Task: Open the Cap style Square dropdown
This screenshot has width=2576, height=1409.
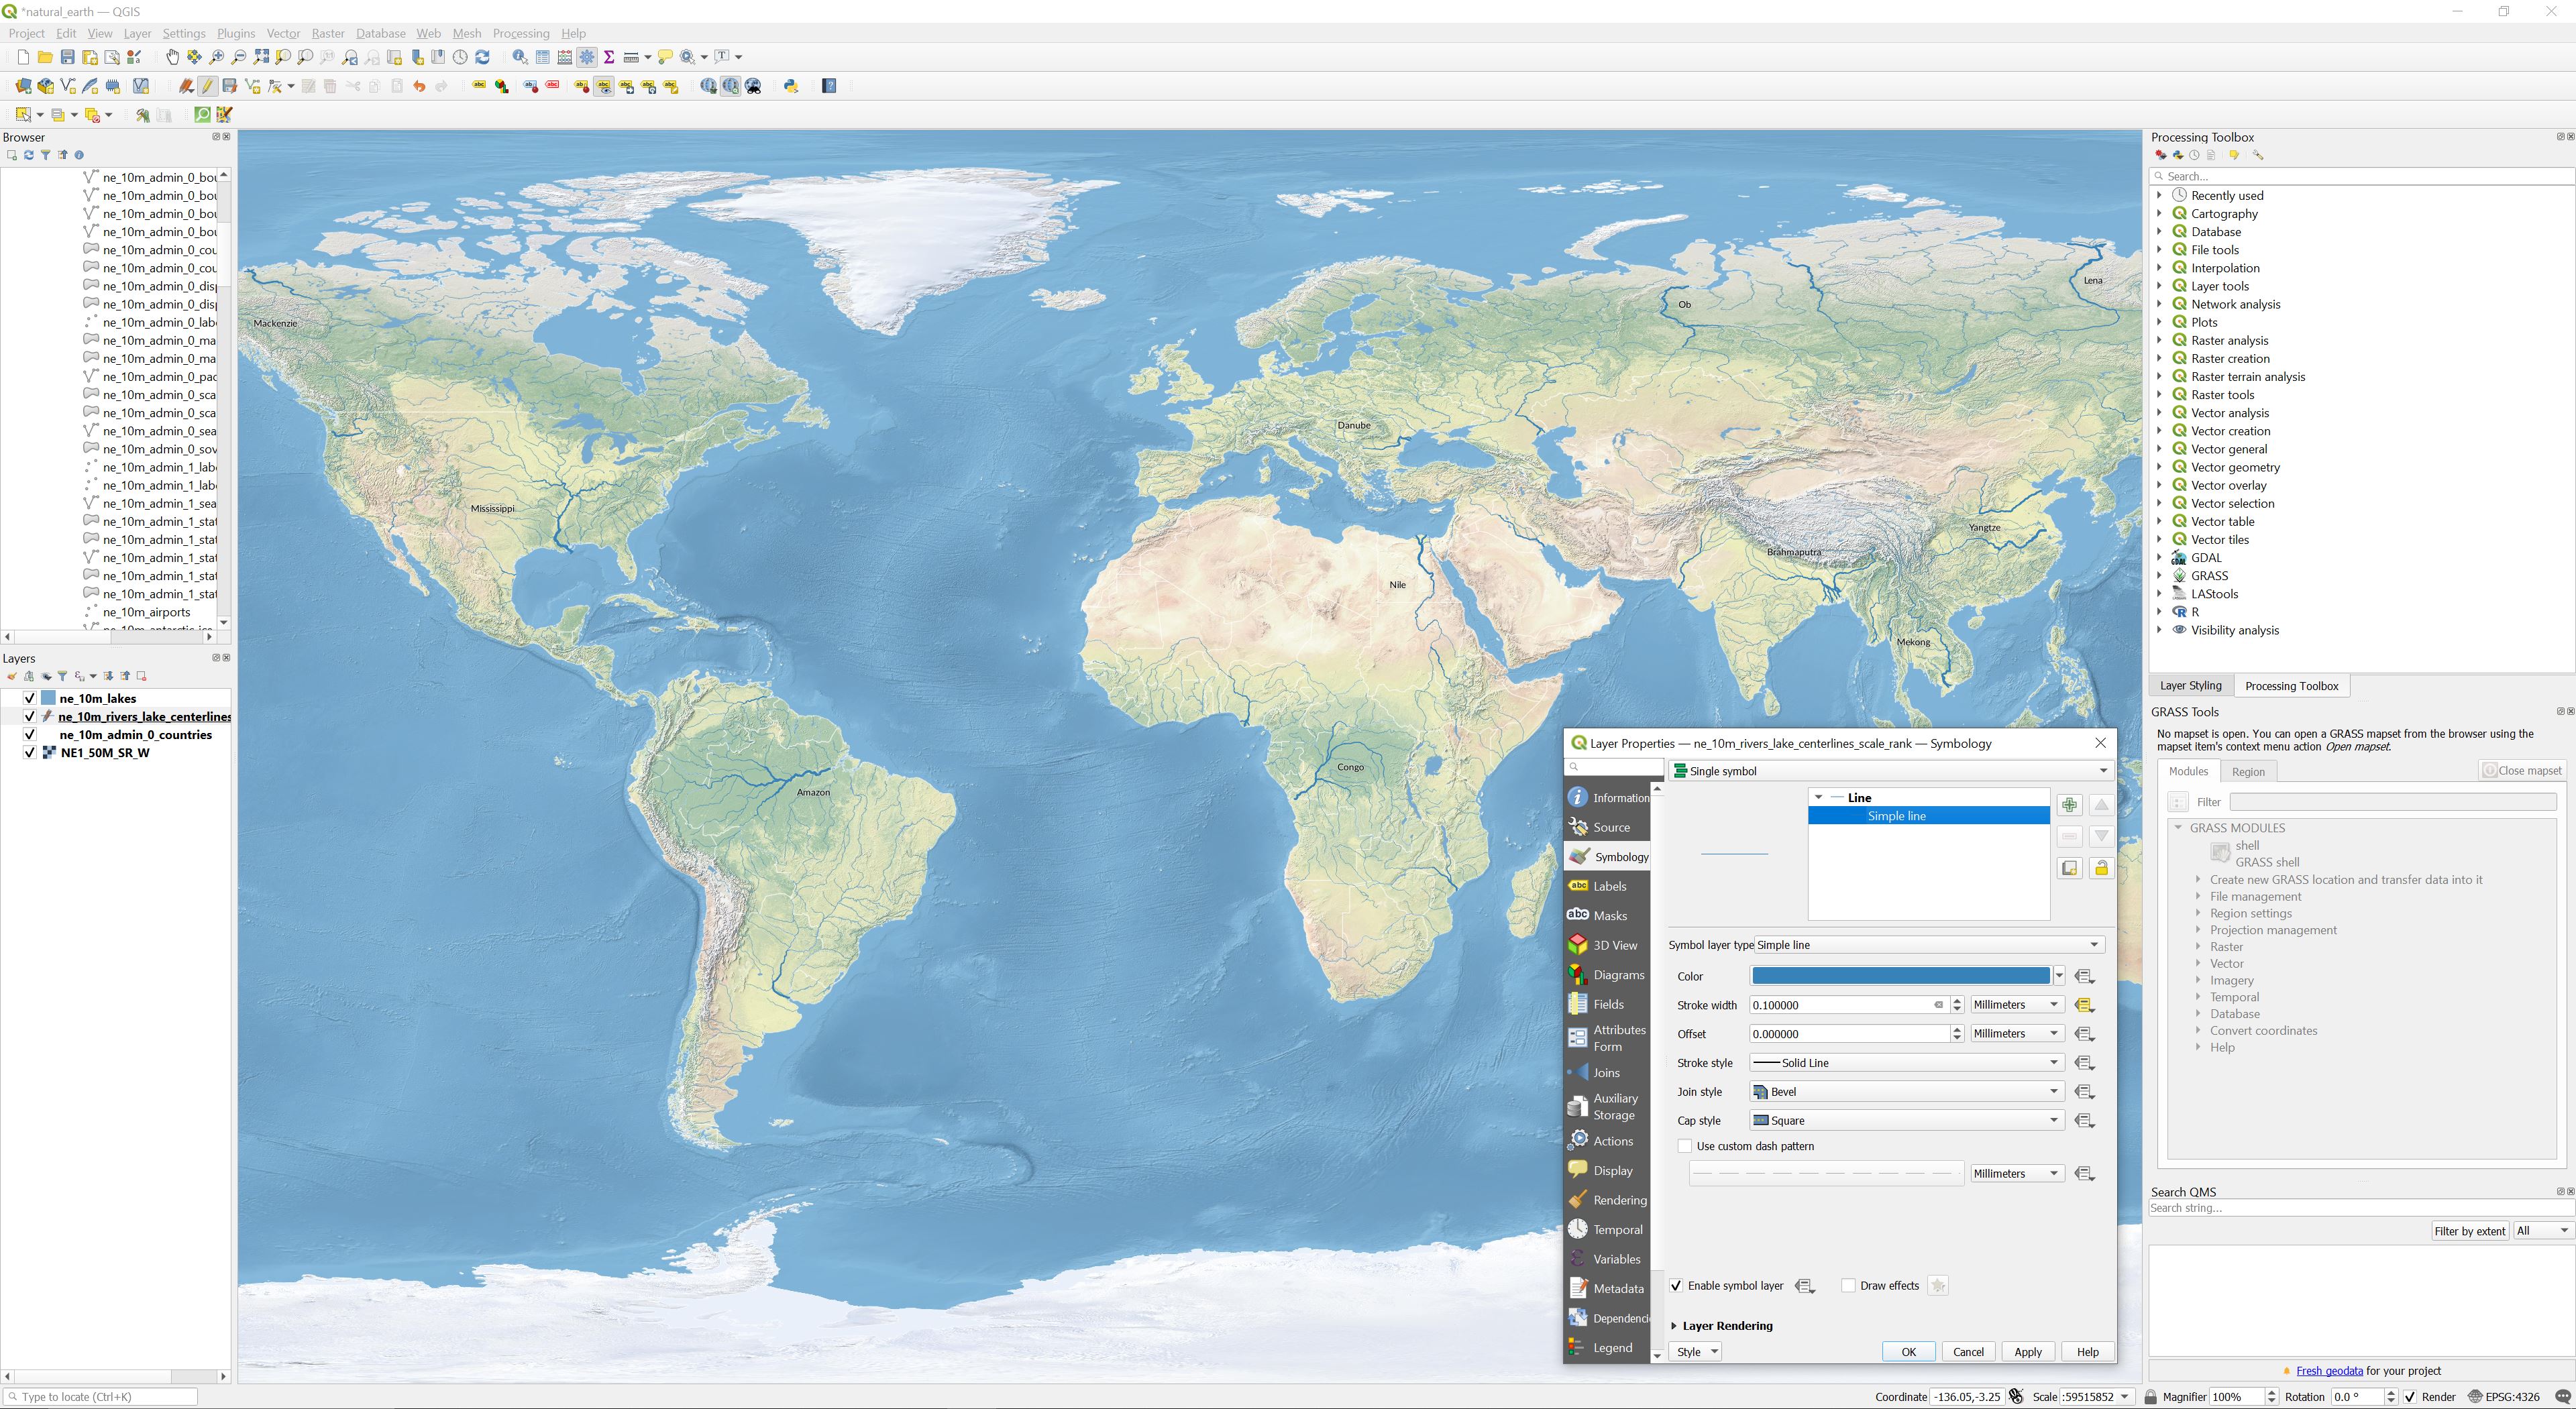Action: (1906, 1121)
